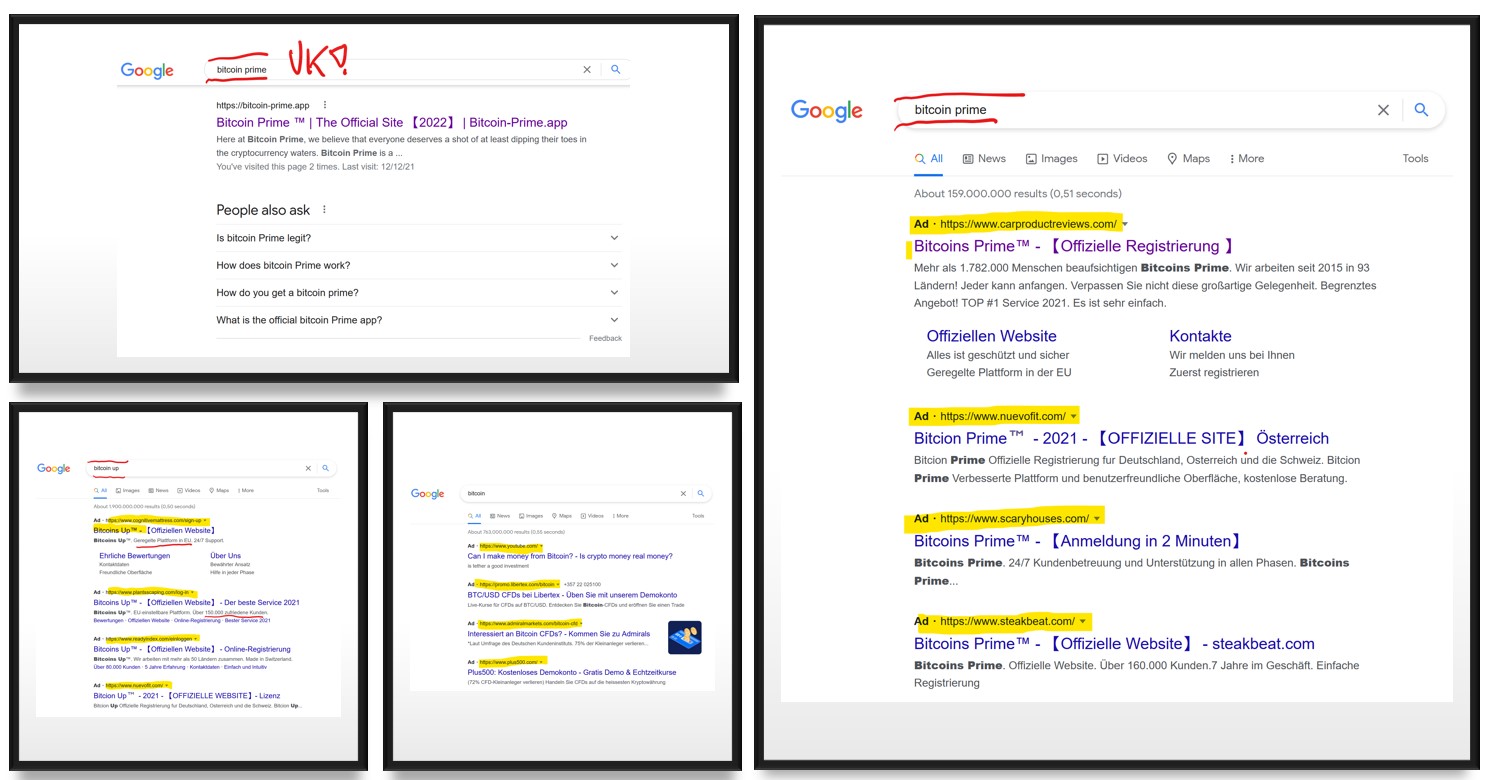Open the dropdown arrow beside nuevofit.com above Bitcion Prime

coord(1073,416)
